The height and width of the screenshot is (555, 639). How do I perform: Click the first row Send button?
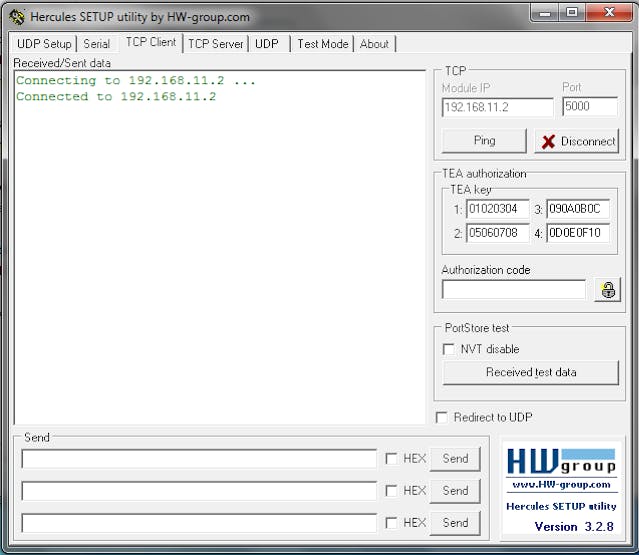pos(455,458)
